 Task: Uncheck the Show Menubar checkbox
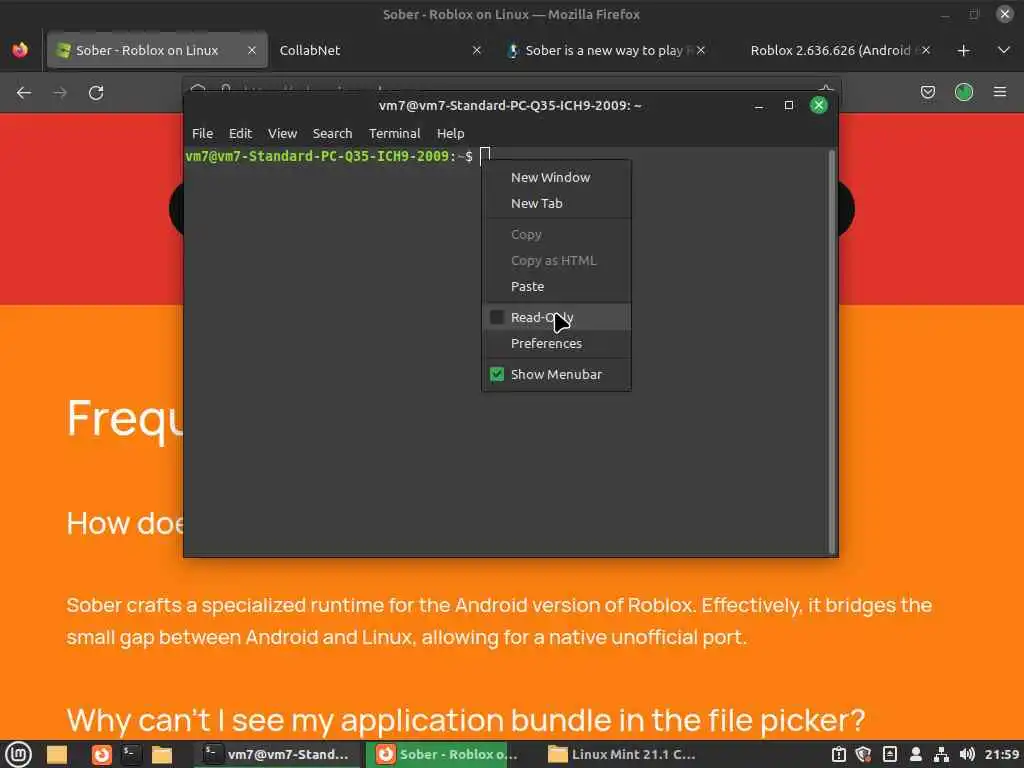pos(497,374)
